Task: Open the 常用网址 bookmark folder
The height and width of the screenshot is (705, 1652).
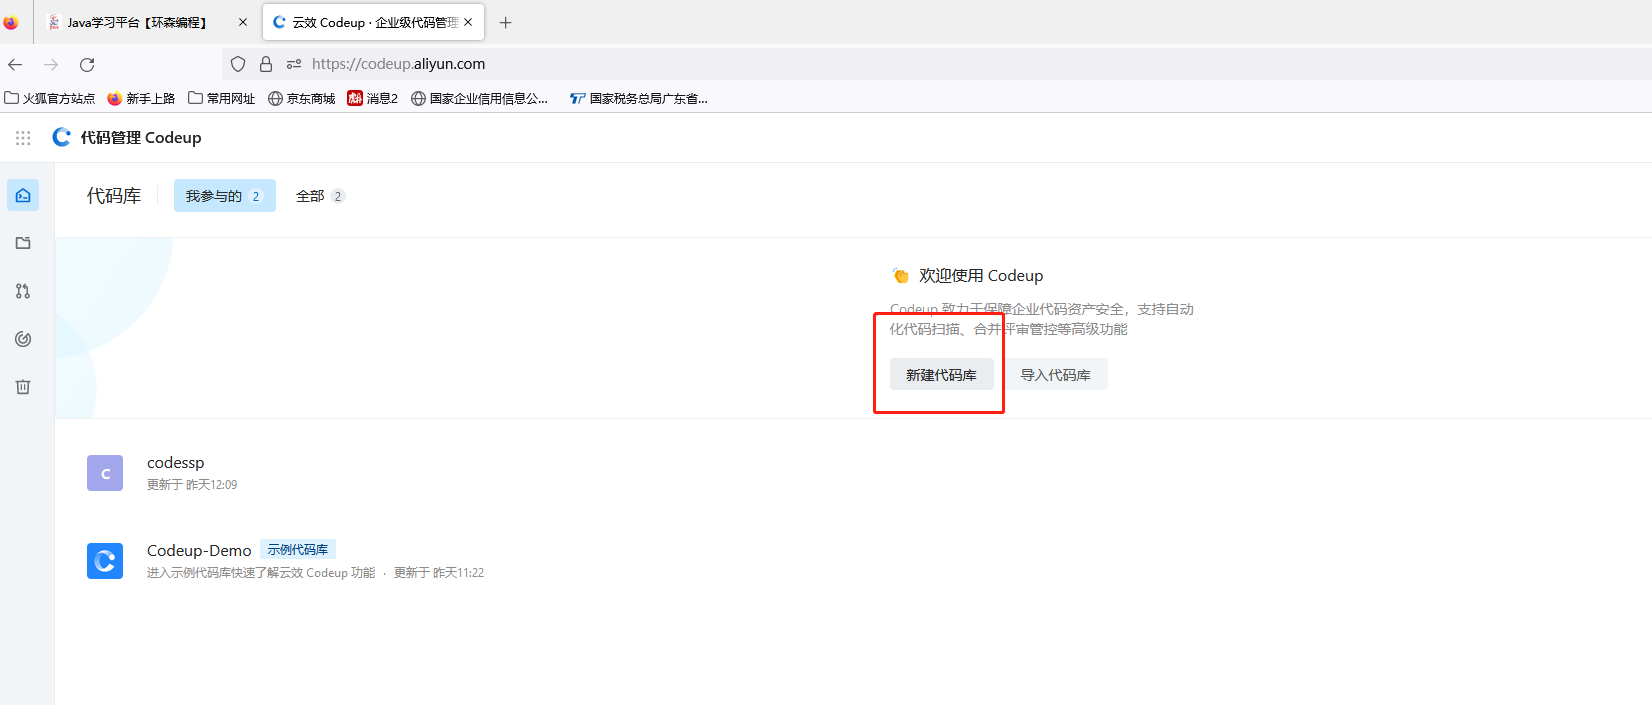Action: coord(222,98)
